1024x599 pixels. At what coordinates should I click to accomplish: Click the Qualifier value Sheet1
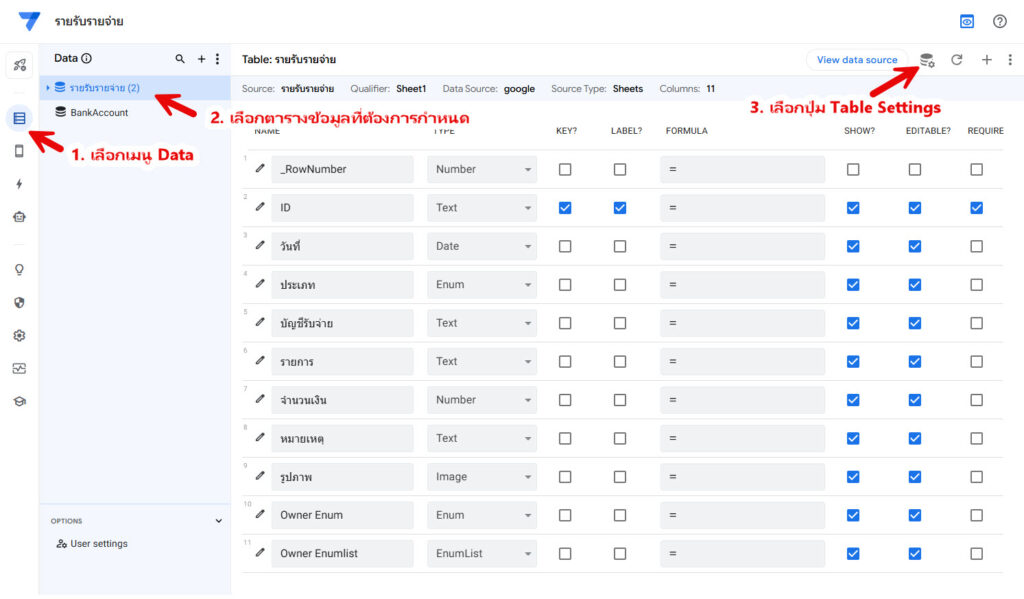point(411,89)
